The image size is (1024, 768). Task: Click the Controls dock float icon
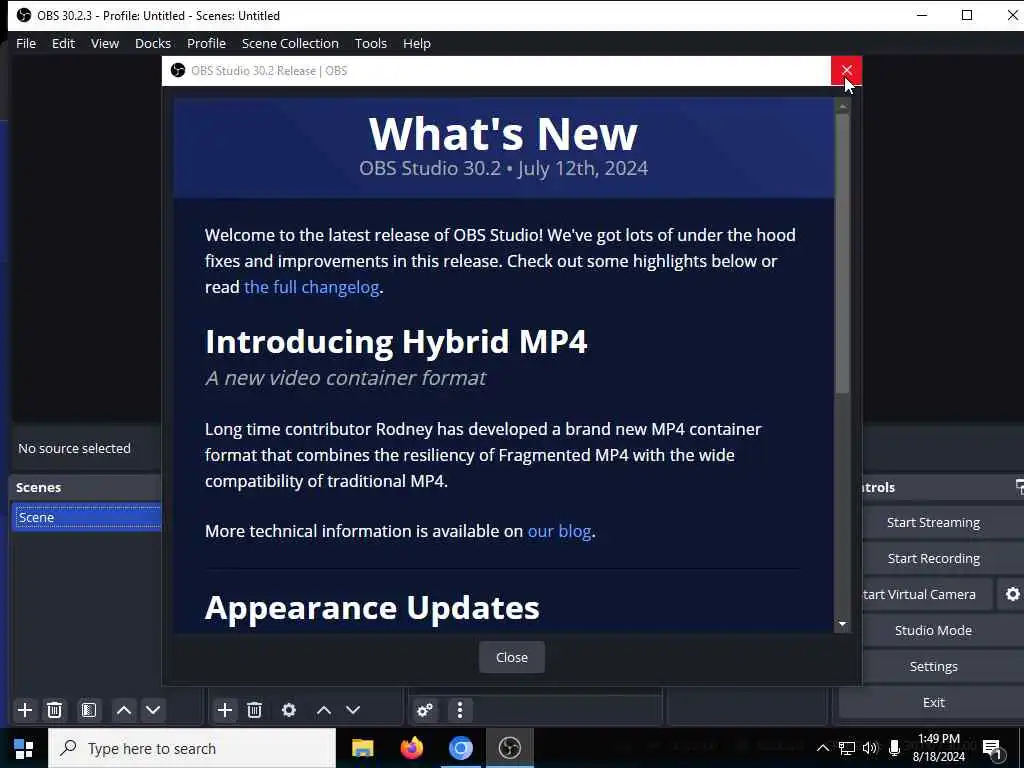[1019, 487]
